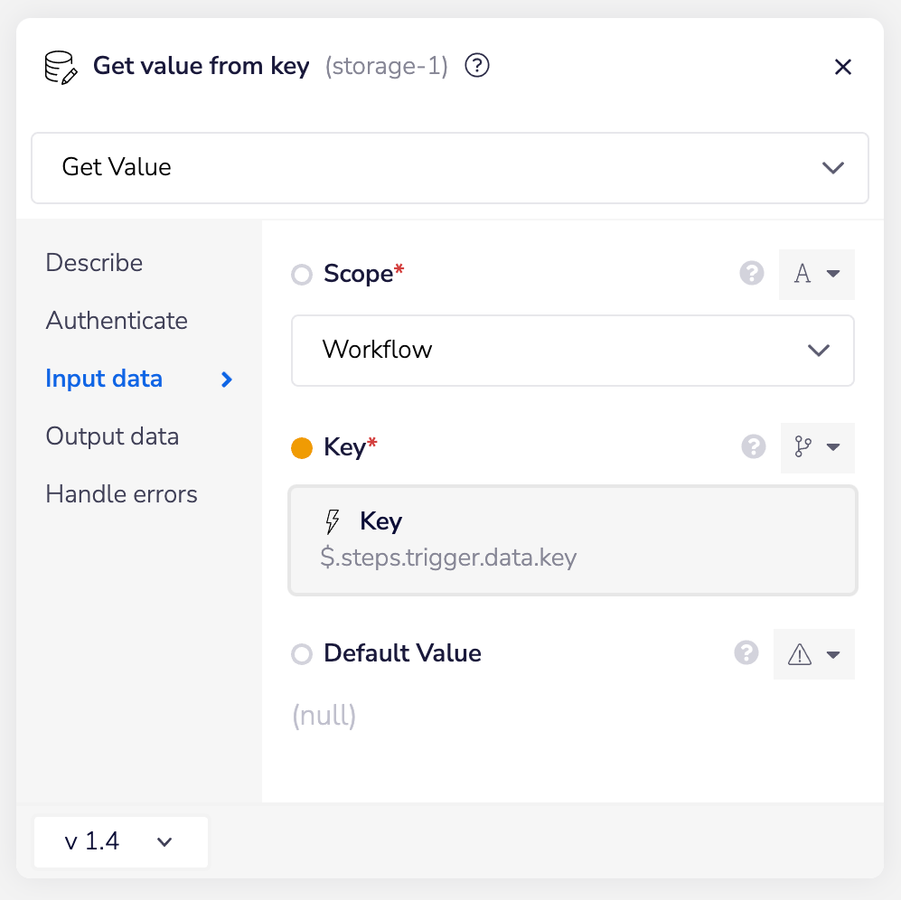Click the Scope help question mark icon
This screenshot has width=901, height=900.
[752, 274]
